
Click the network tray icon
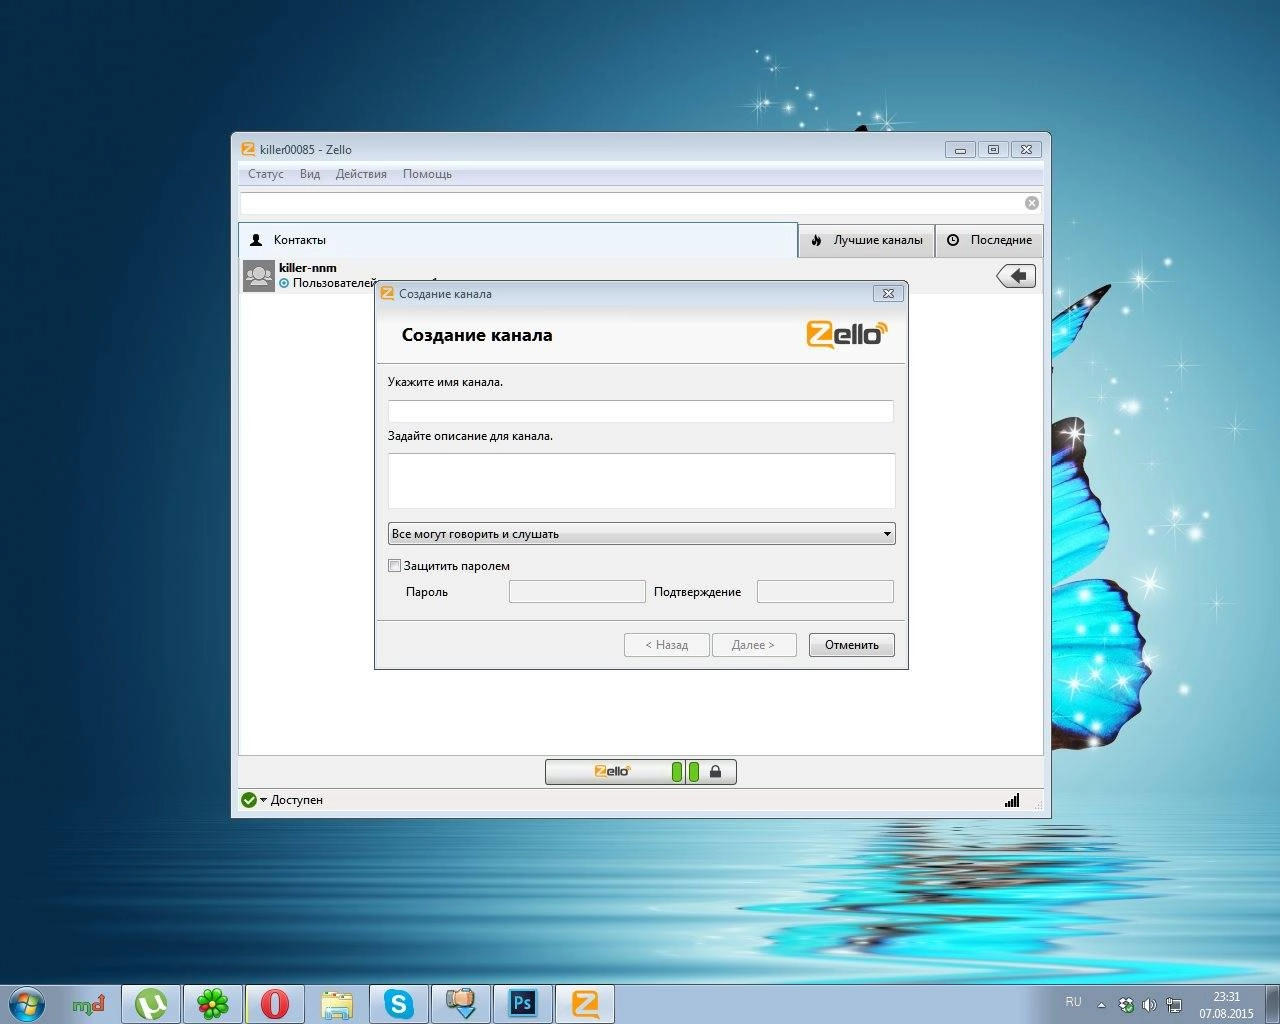pyautogui.click(x=1174, y=1005)
